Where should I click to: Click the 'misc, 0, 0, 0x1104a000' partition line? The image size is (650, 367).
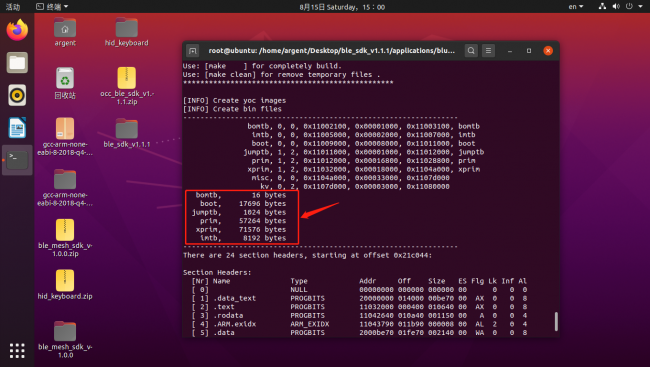(351, 178)
